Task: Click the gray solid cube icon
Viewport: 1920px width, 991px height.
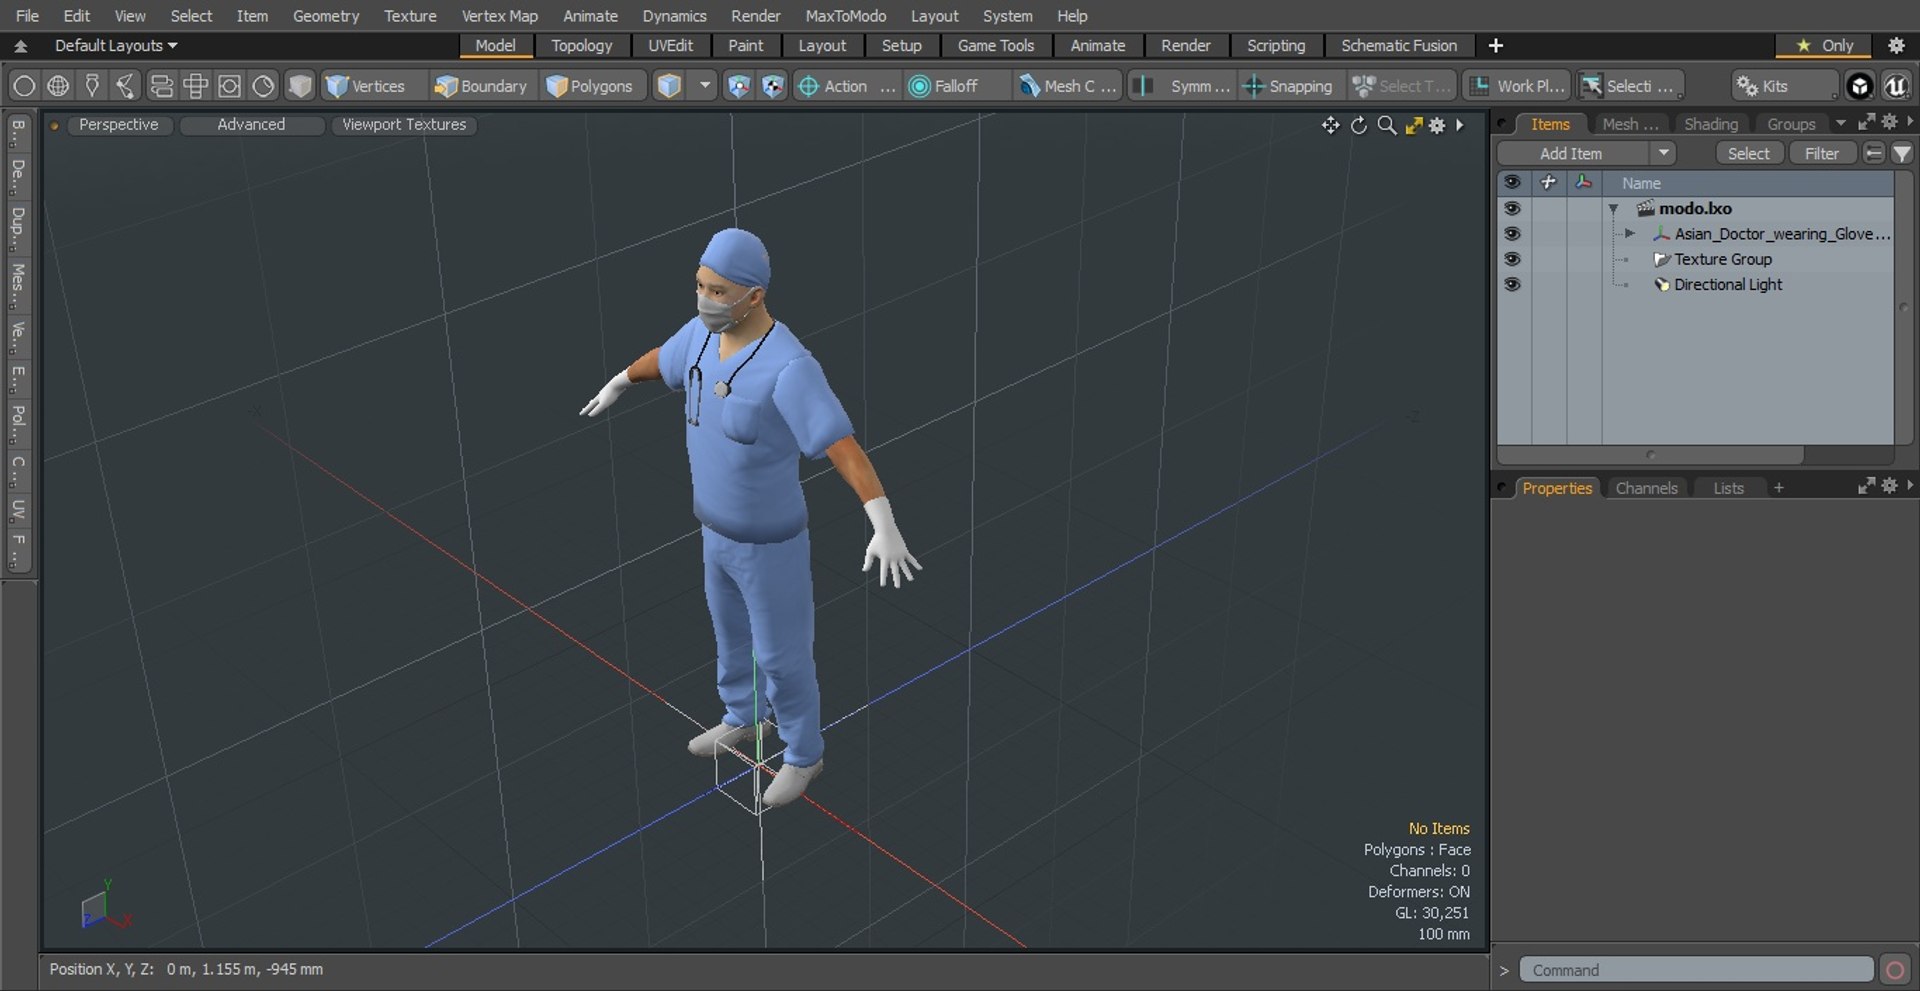Action: [299, 86]
